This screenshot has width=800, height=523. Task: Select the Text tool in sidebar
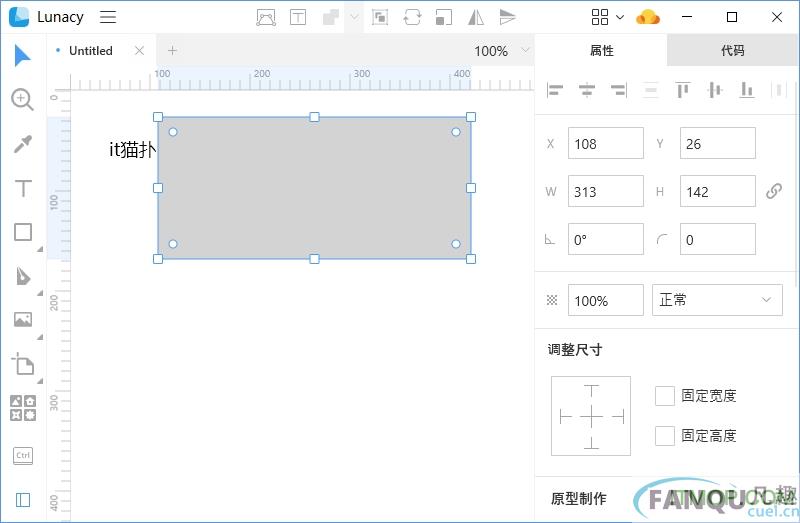click(x=23, y=188)
